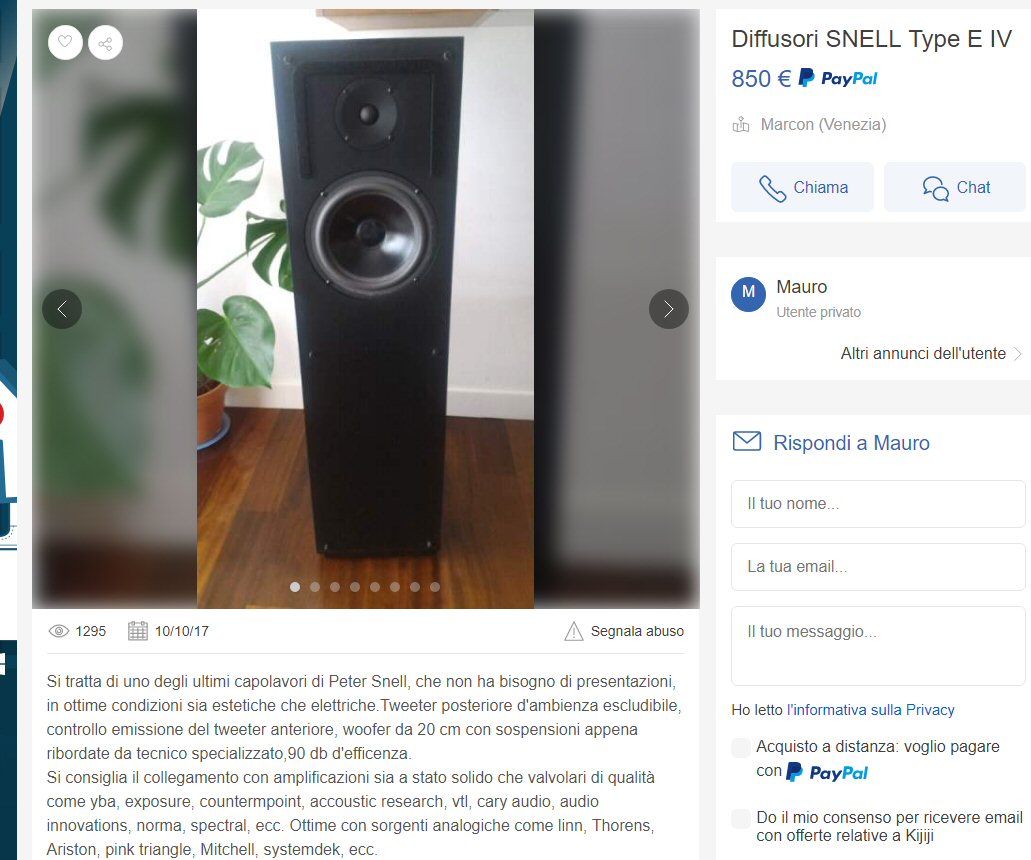Click the warning triangle abuse icon
The image size is (1031, 860).
click(573, 631)
